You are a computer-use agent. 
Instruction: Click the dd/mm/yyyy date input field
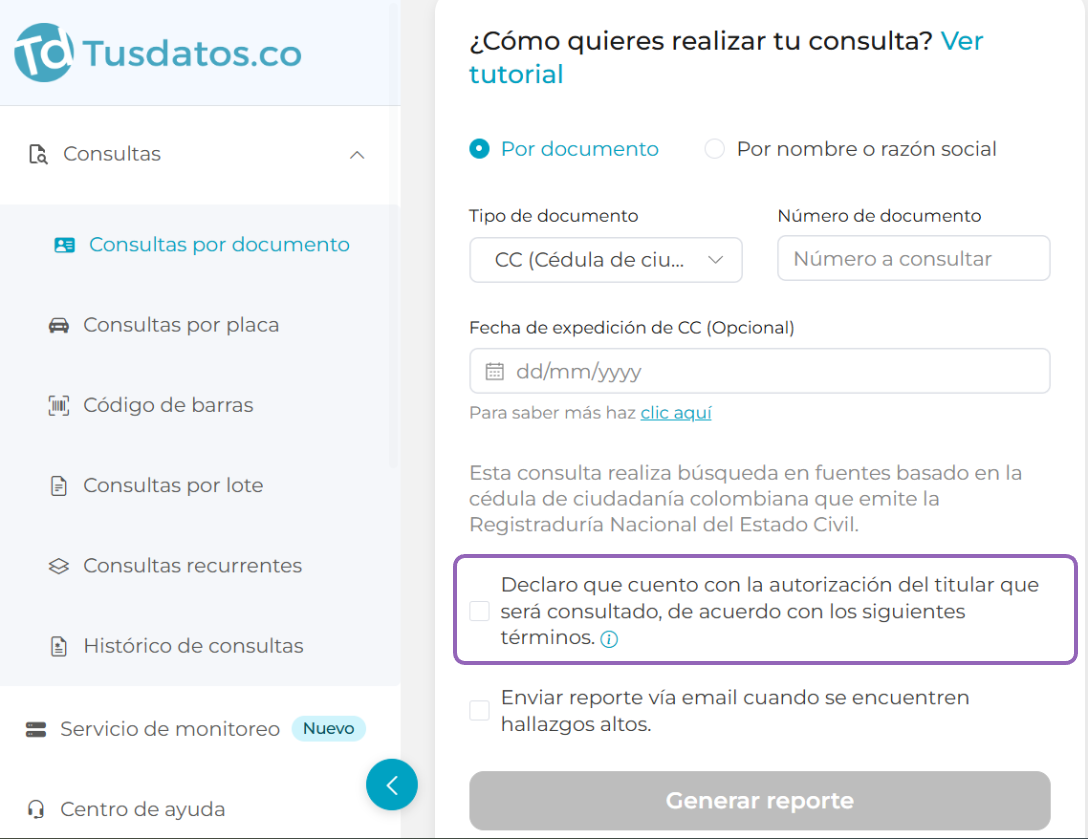point(760,371)
